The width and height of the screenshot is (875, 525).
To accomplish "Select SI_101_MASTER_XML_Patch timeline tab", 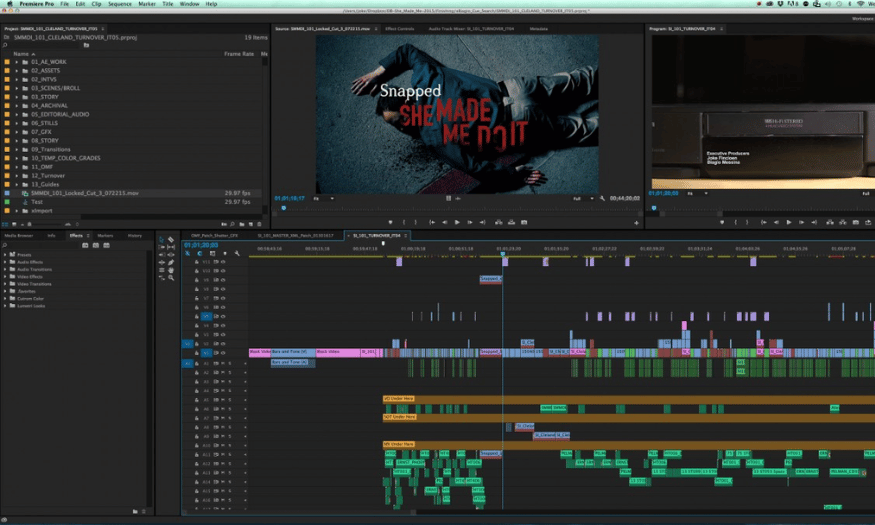I will pos(295,235).
